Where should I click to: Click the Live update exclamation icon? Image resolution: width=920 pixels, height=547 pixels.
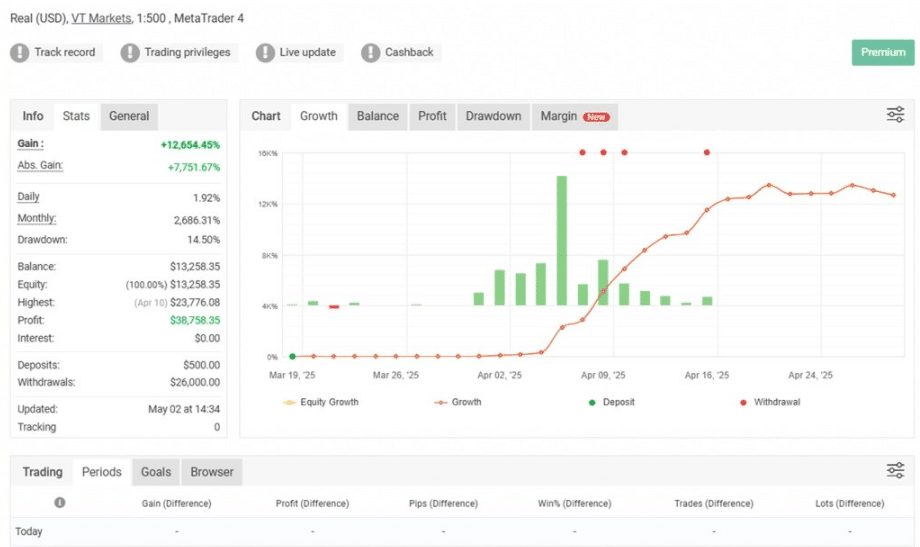(265, 53)
